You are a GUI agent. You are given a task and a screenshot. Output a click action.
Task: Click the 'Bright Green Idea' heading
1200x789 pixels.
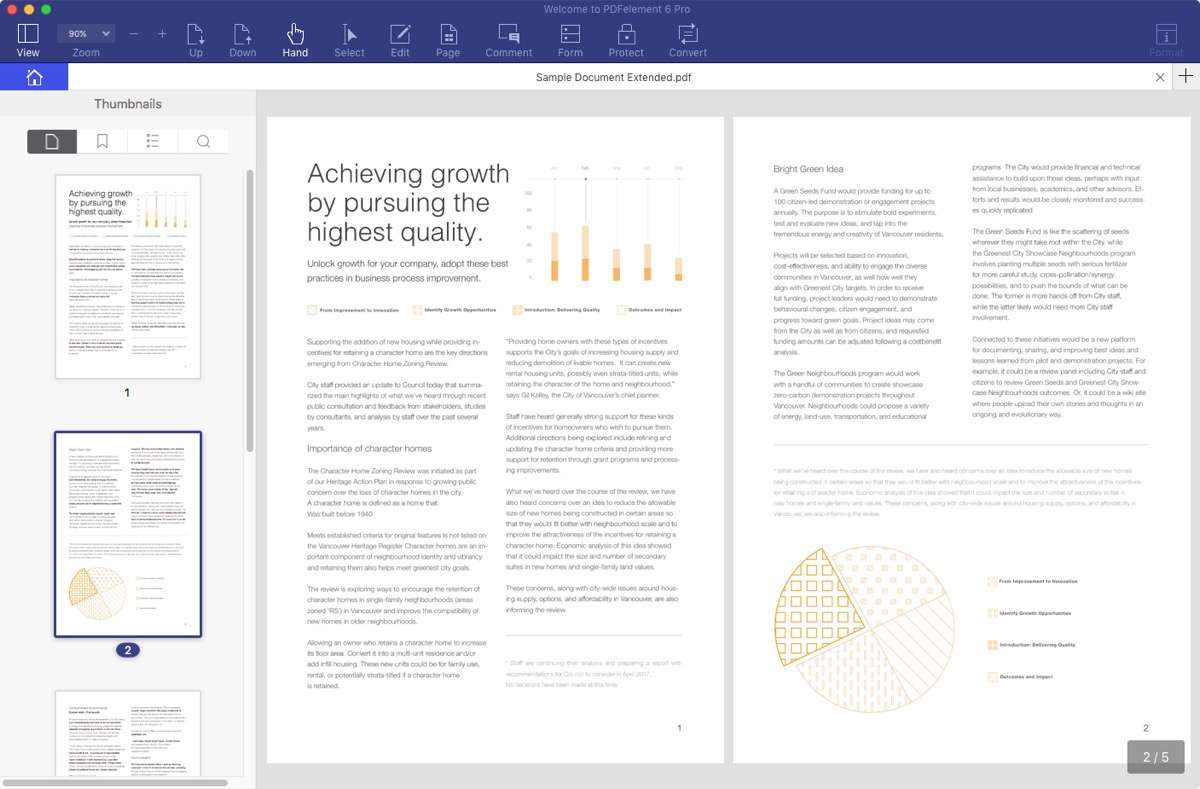point(808,169)
